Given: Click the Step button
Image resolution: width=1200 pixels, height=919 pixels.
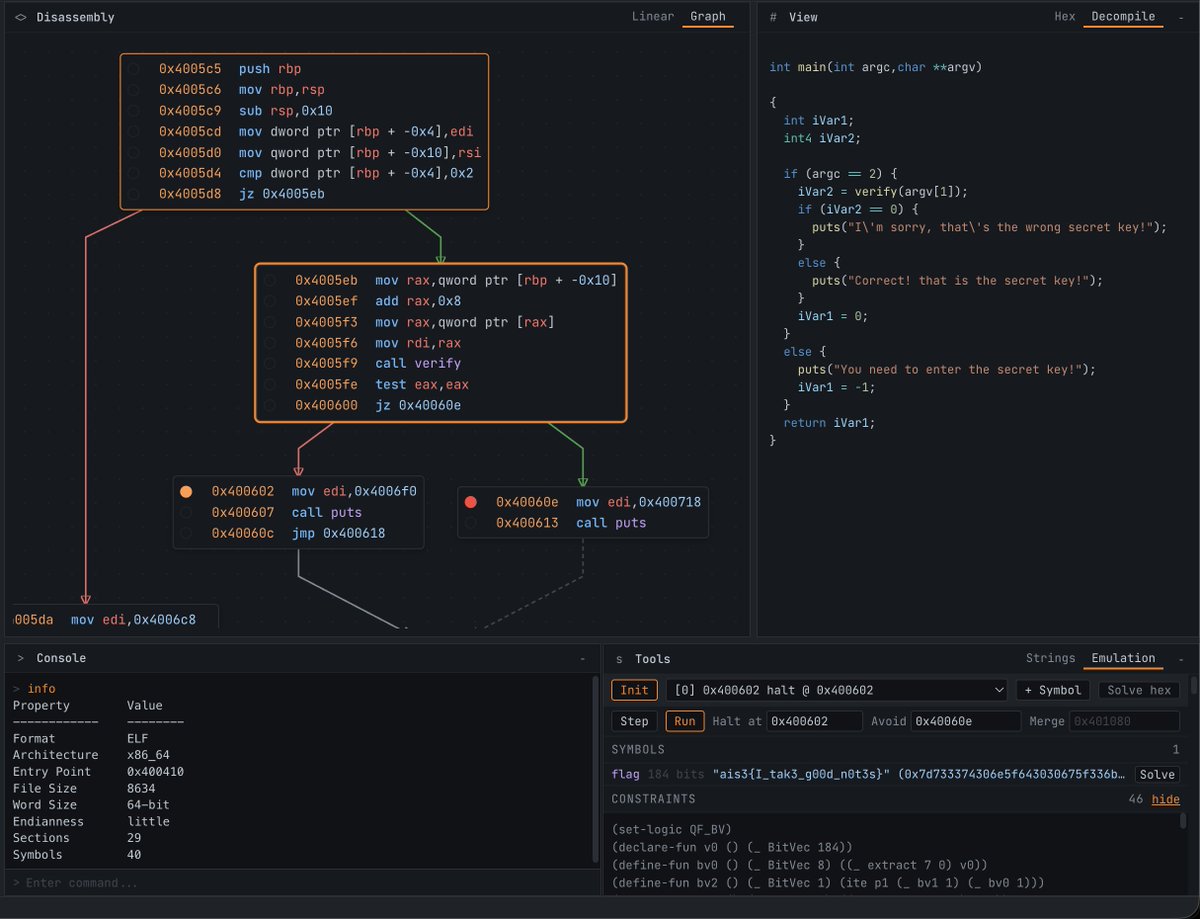Looking at the screenshot, I should pos(635,721).
